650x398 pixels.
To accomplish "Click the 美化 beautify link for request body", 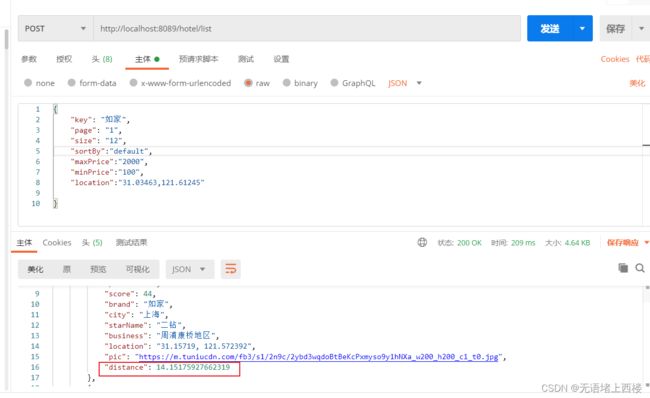I will point(637,83).
